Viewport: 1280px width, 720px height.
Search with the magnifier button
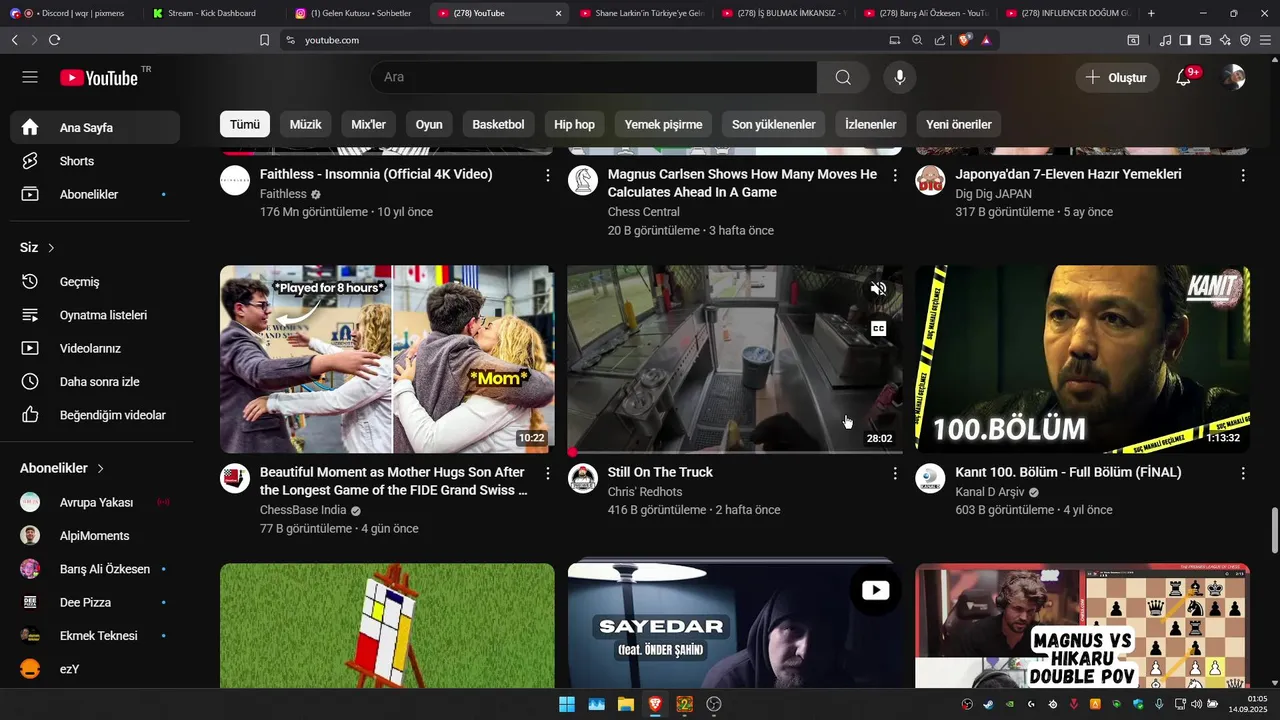(843, 77)
